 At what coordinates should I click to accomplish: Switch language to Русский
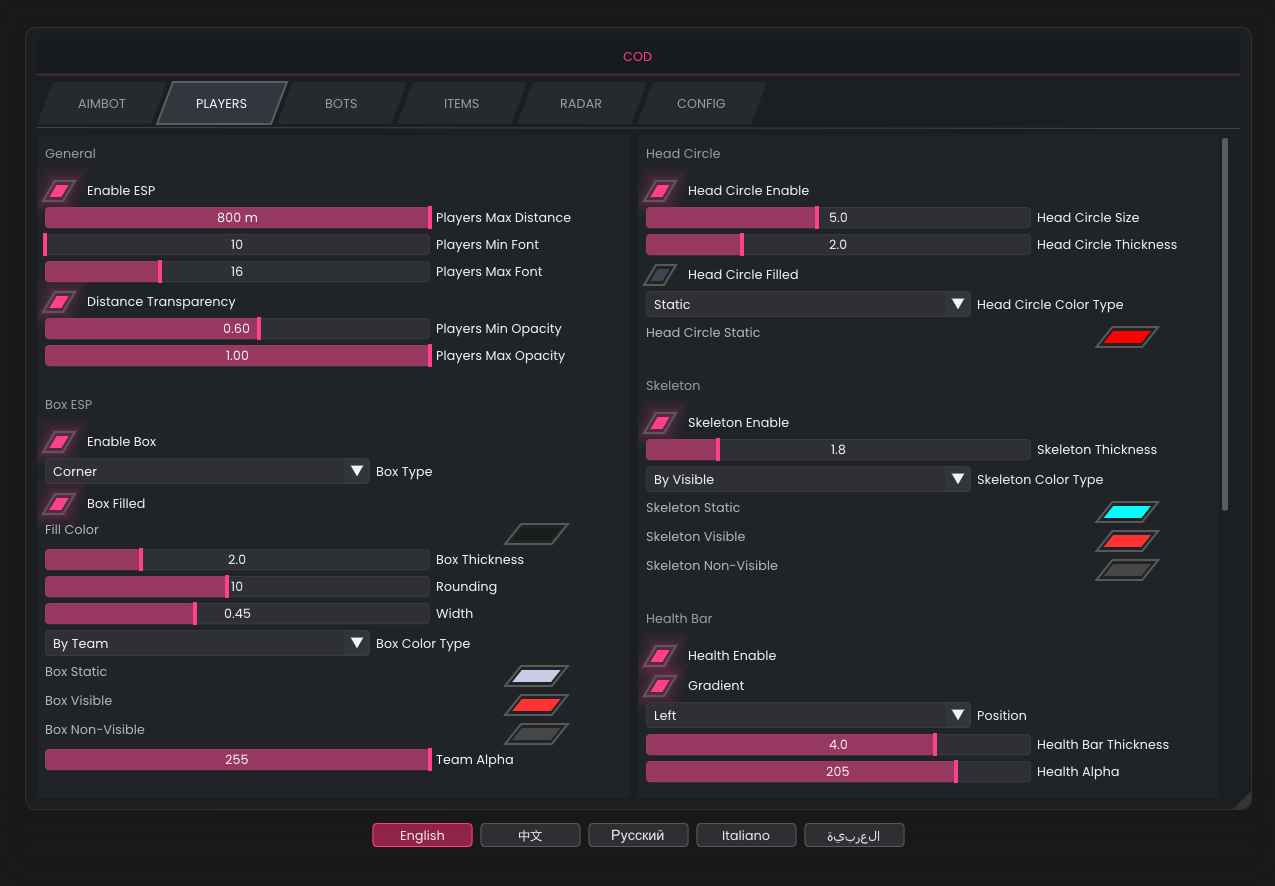pos(638,835)
